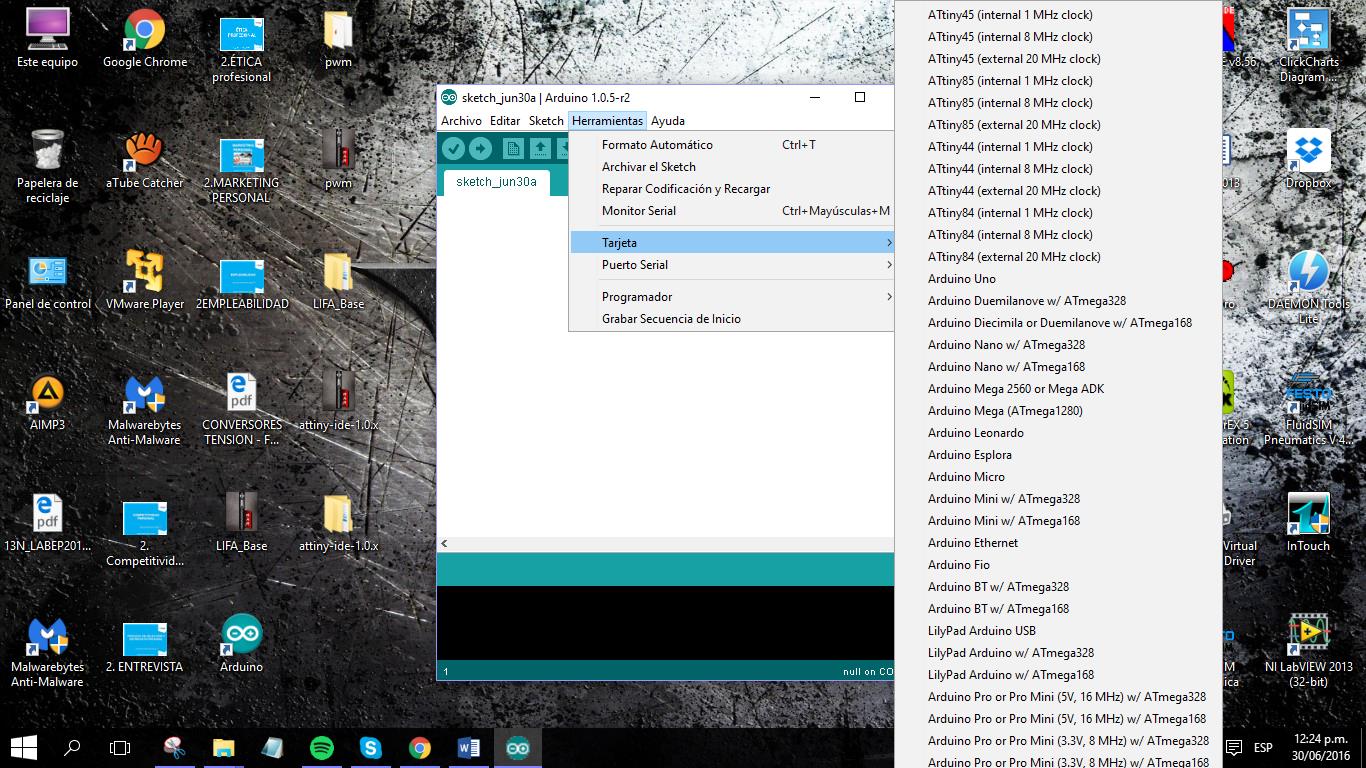Image resolution: width=1366 pixels, height=768 pixels.
Task: Choose Grabar Secuencia de Inicio
Action: pos(731,319)
